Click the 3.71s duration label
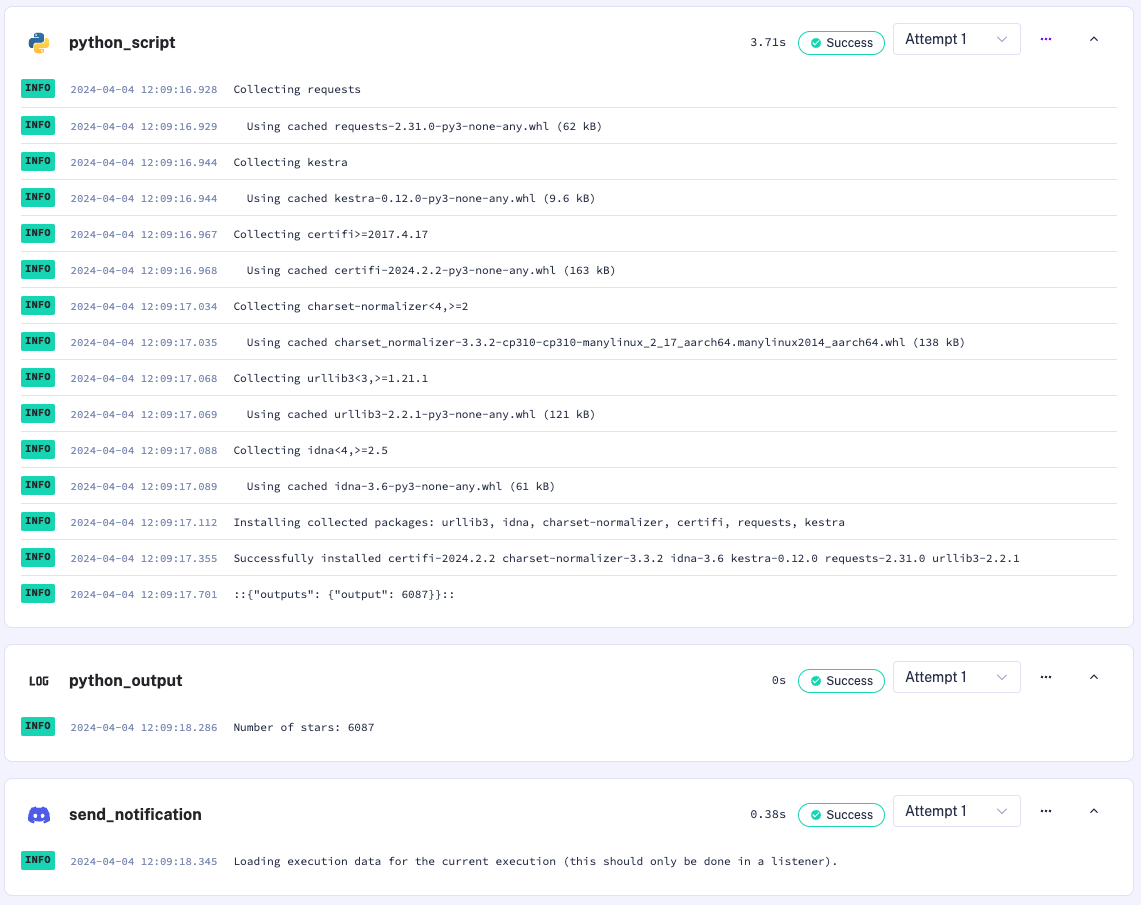Screen dimensions: 1141x905 [x=767, y=42]
